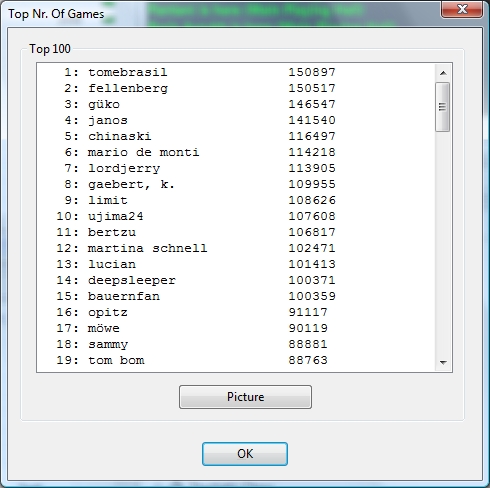Click the game count 106817
490x488 pixels.
click(x=312, y=232)
